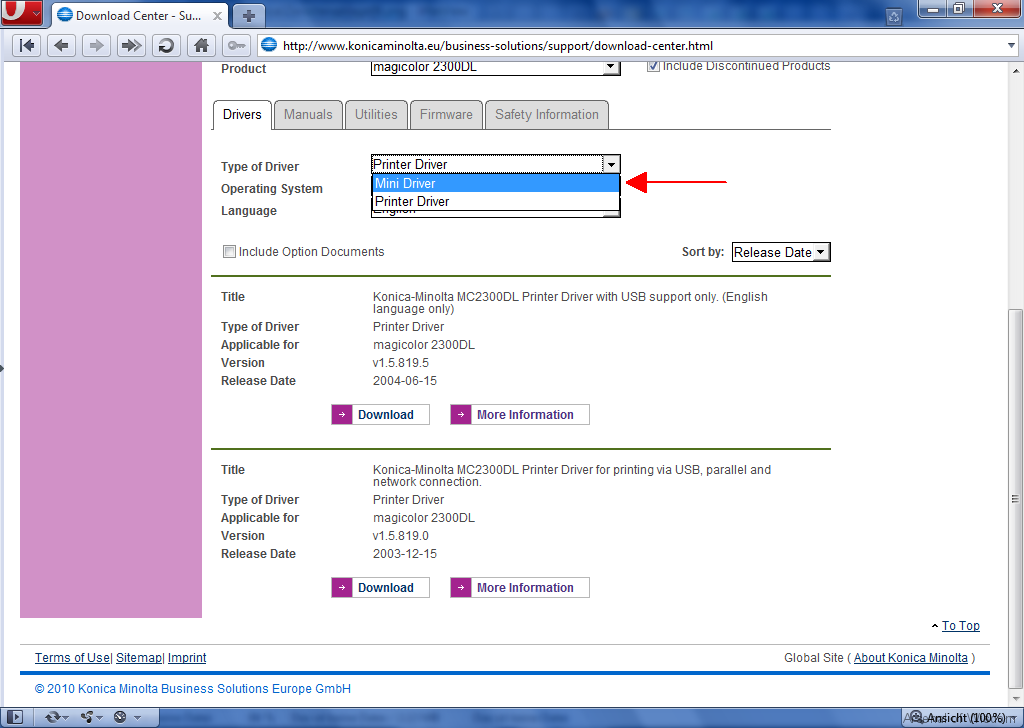Open a new tab with the plus button

pos(248,16)
